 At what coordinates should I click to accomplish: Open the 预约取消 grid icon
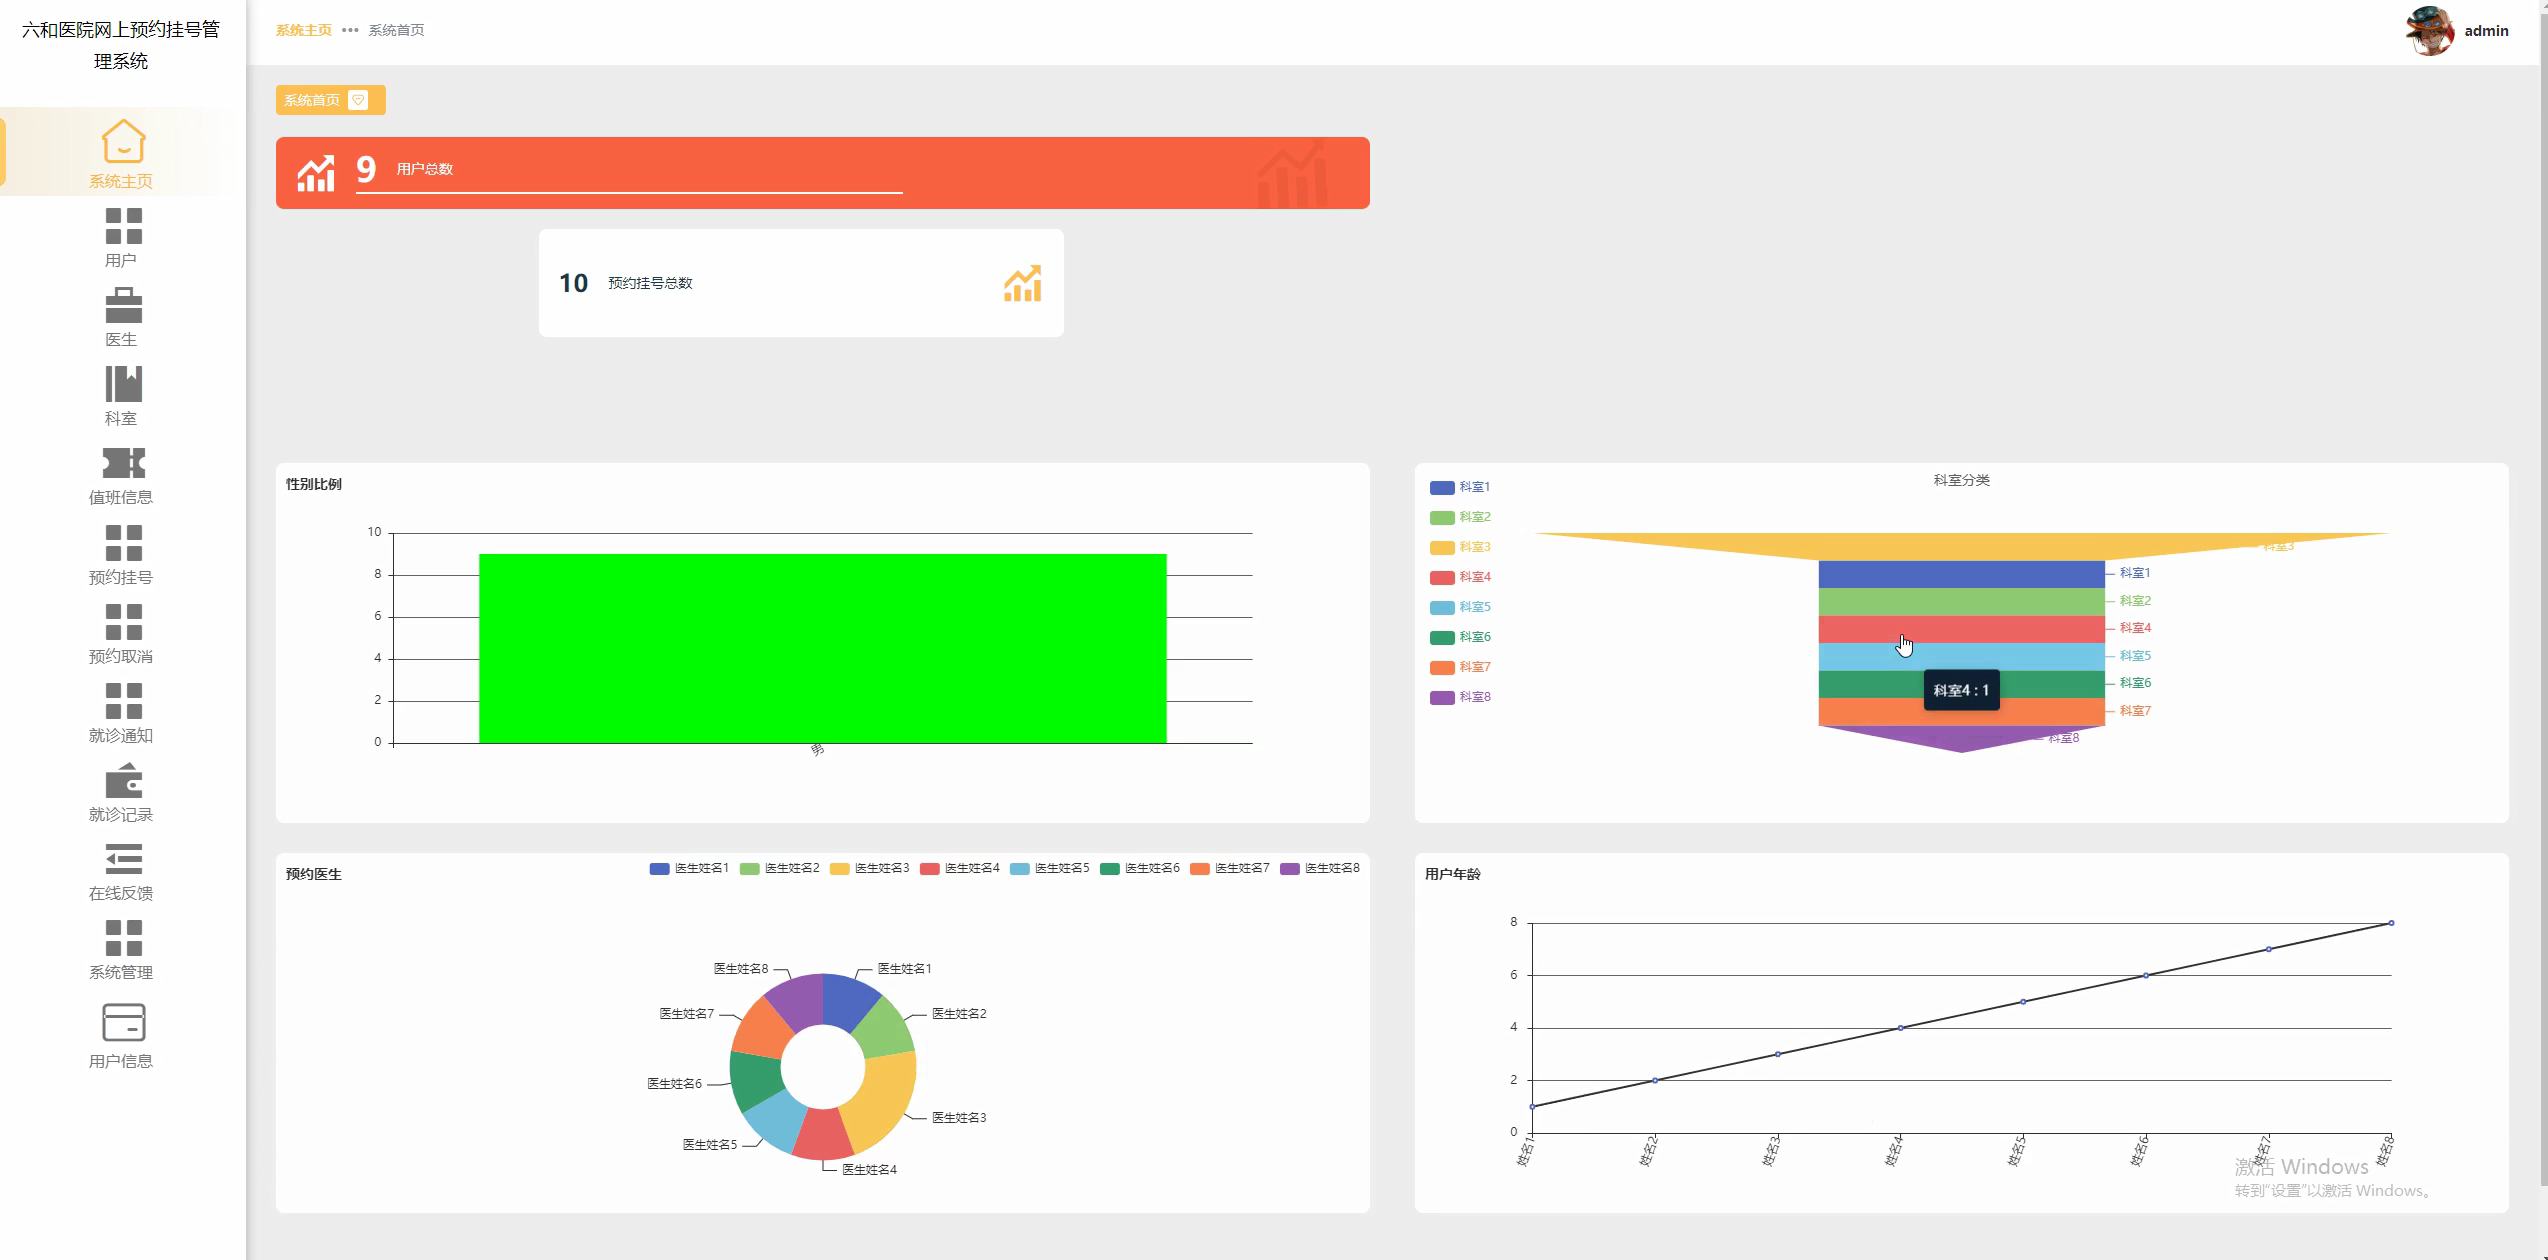click(123, 622)
